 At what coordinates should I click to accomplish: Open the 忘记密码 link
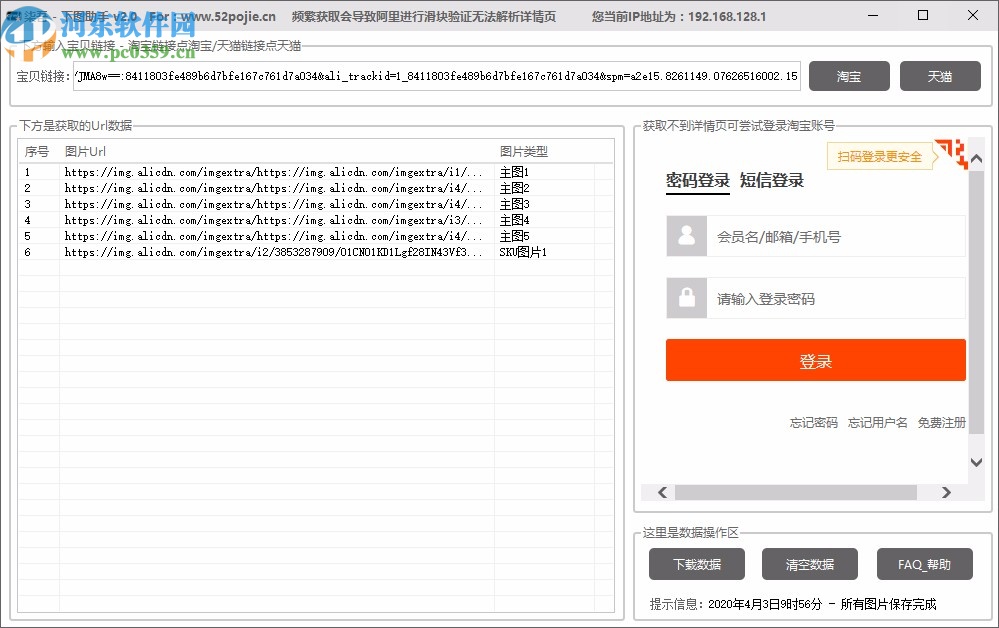[x=814, y=422]
